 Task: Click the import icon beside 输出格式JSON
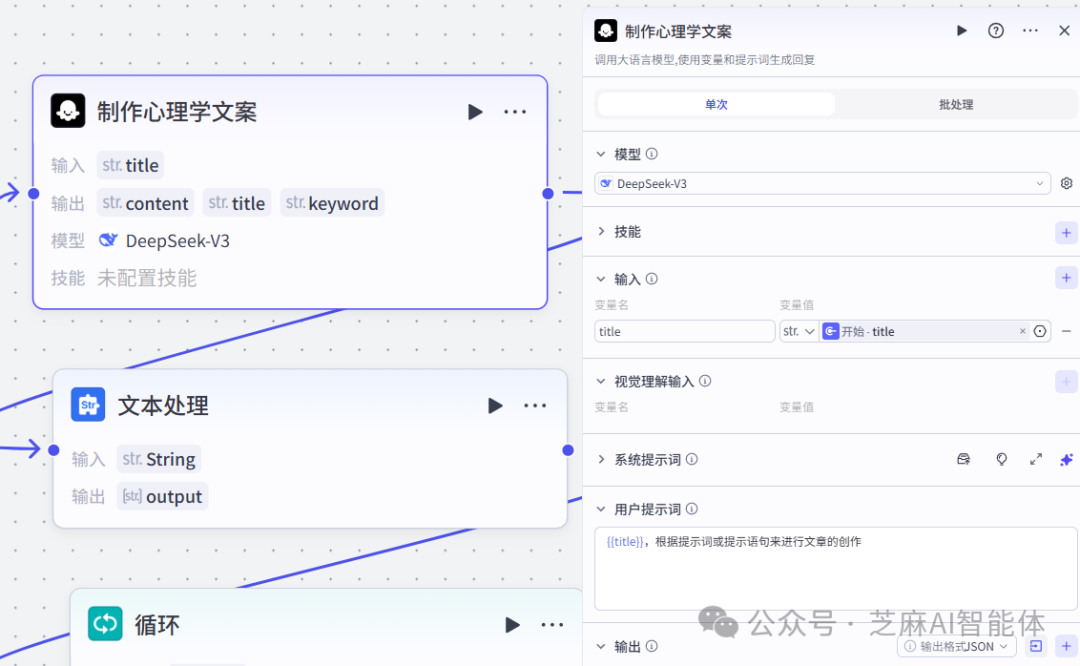[1036, 646]
